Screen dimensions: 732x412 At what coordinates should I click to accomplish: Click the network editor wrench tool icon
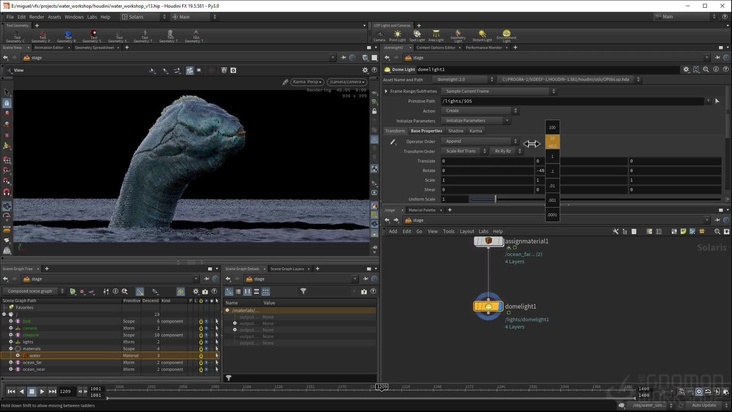point(615,231)
